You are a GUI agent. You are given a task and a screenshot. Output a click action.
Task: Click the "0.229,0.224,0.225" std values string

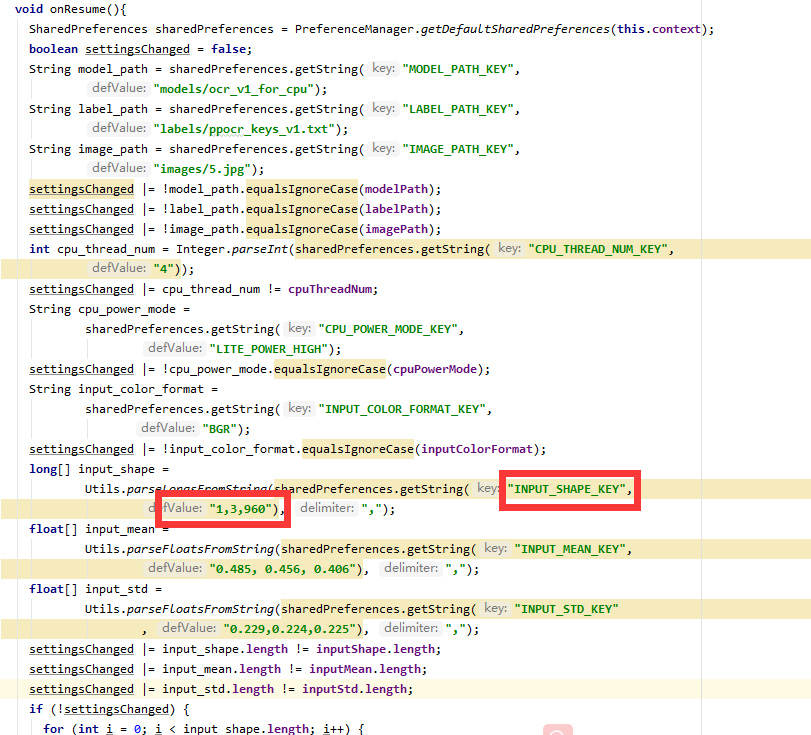pos(288,628)
